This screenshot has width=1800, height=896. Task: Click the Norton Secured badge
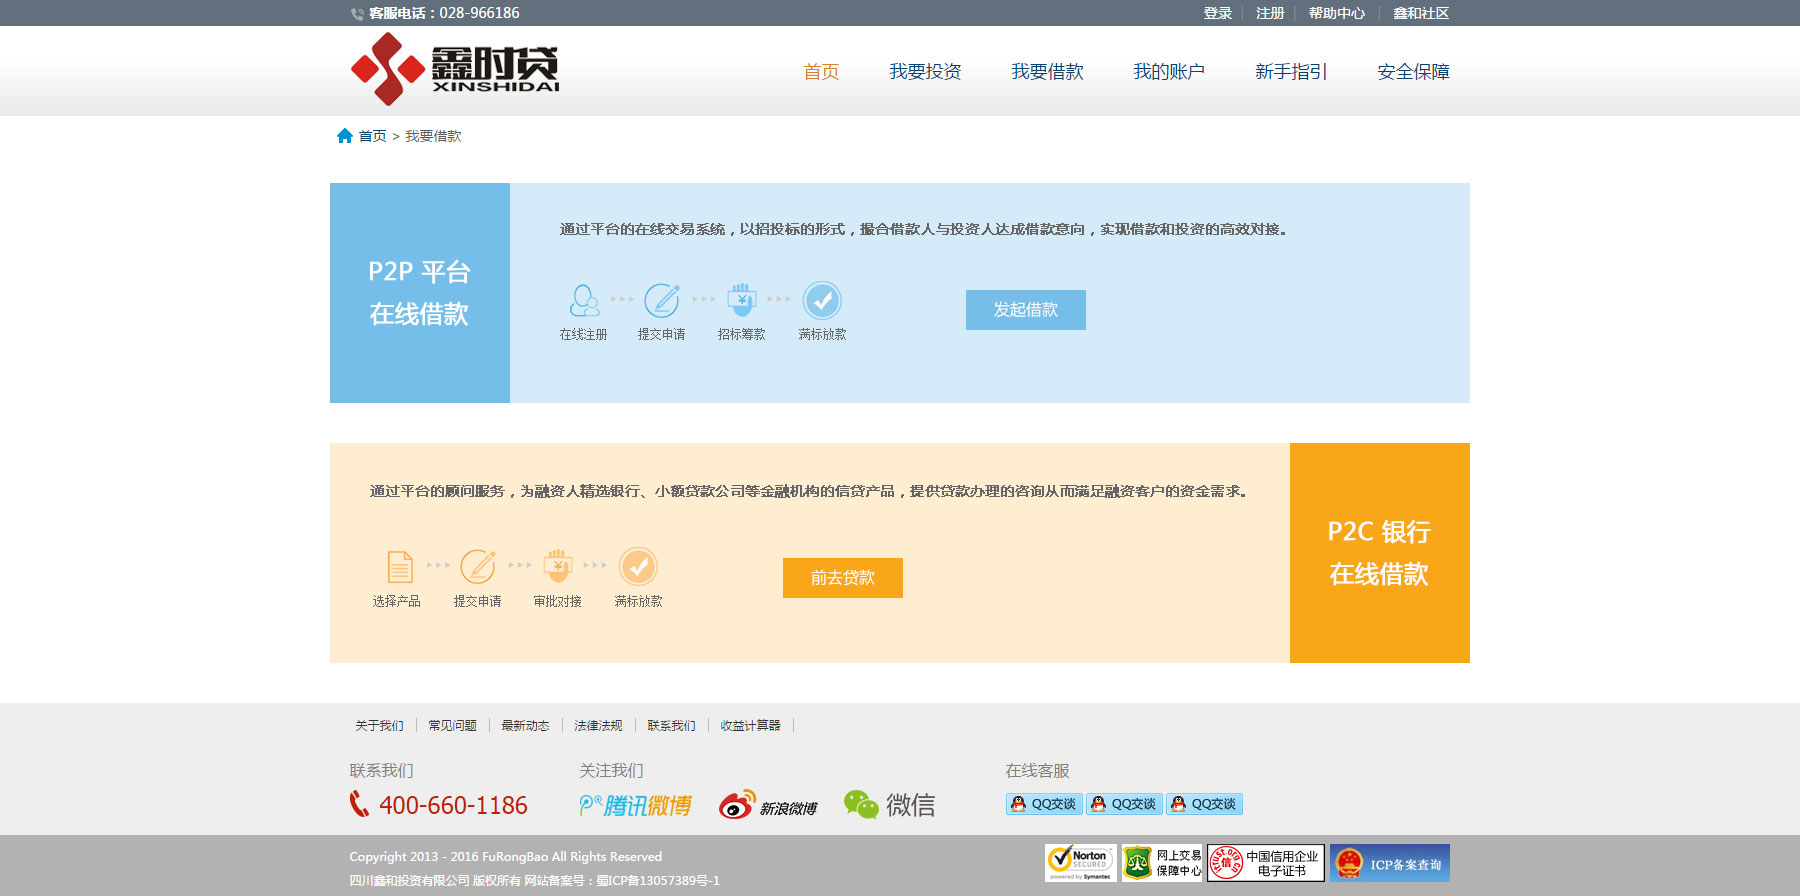(x=1080, y=863)
